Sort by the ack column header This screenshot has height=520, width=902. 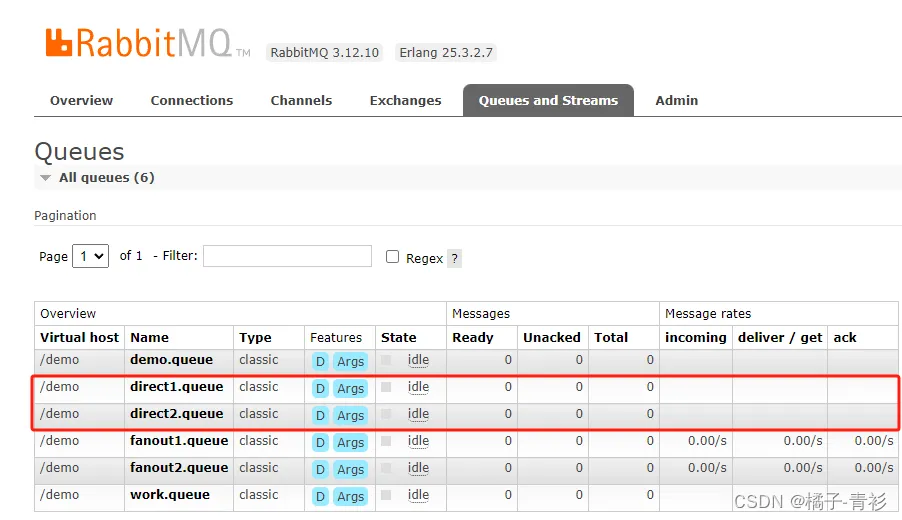click(845, 338)
